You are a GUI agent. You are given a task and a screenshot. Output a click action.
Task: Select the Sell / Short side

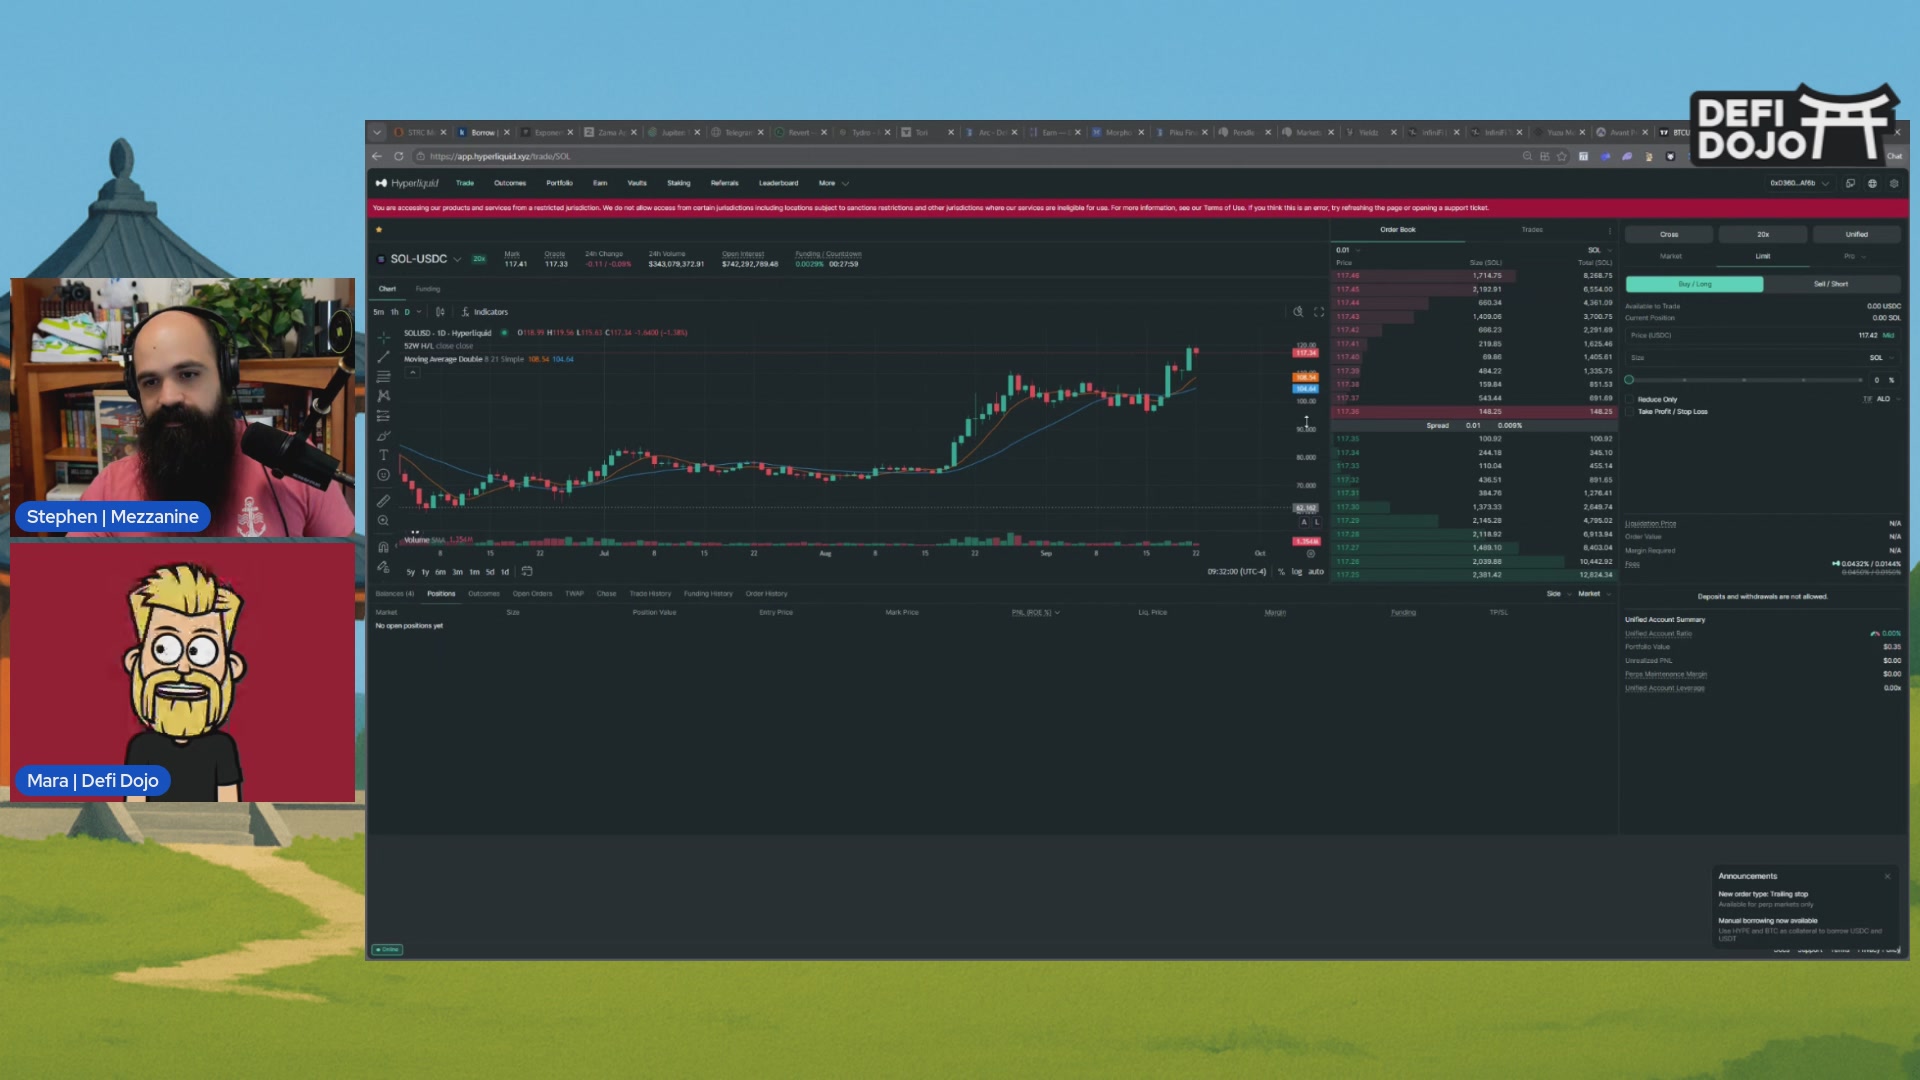click(x=1831, y=284)
